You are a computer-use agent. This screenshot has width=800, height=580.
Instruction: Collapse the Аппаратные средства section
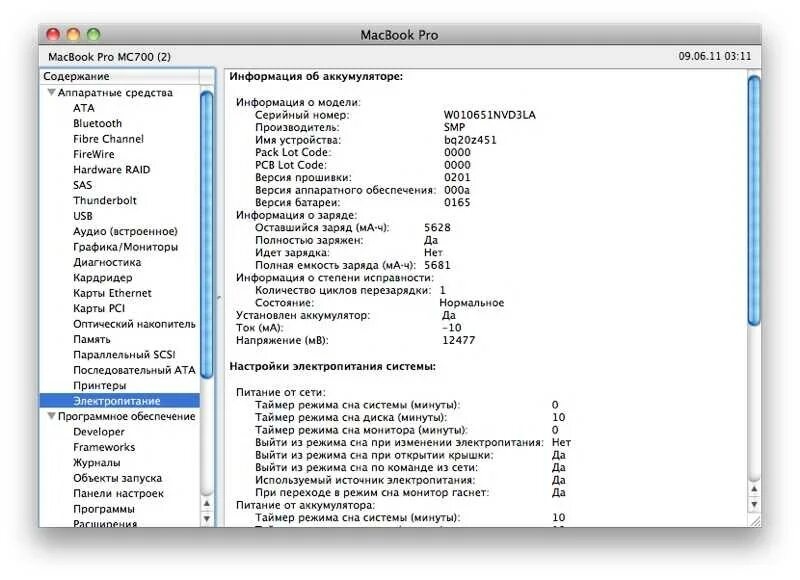click(x=51, y=92)
